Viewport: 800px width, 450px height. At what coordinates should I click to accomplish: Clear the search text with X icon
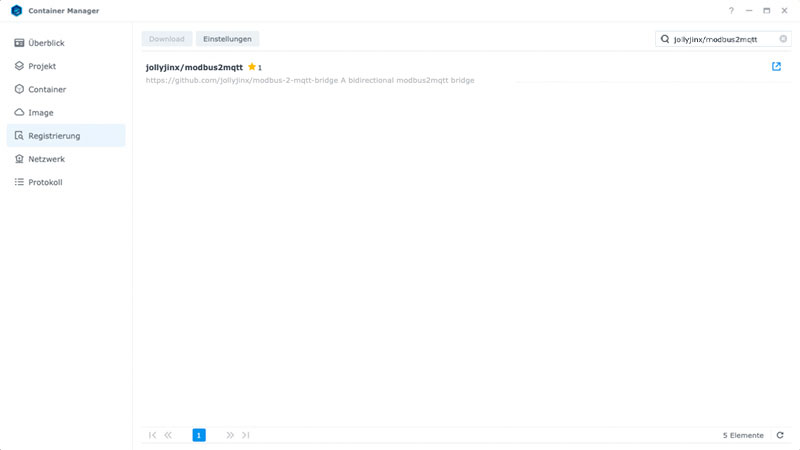coord(783,39)
